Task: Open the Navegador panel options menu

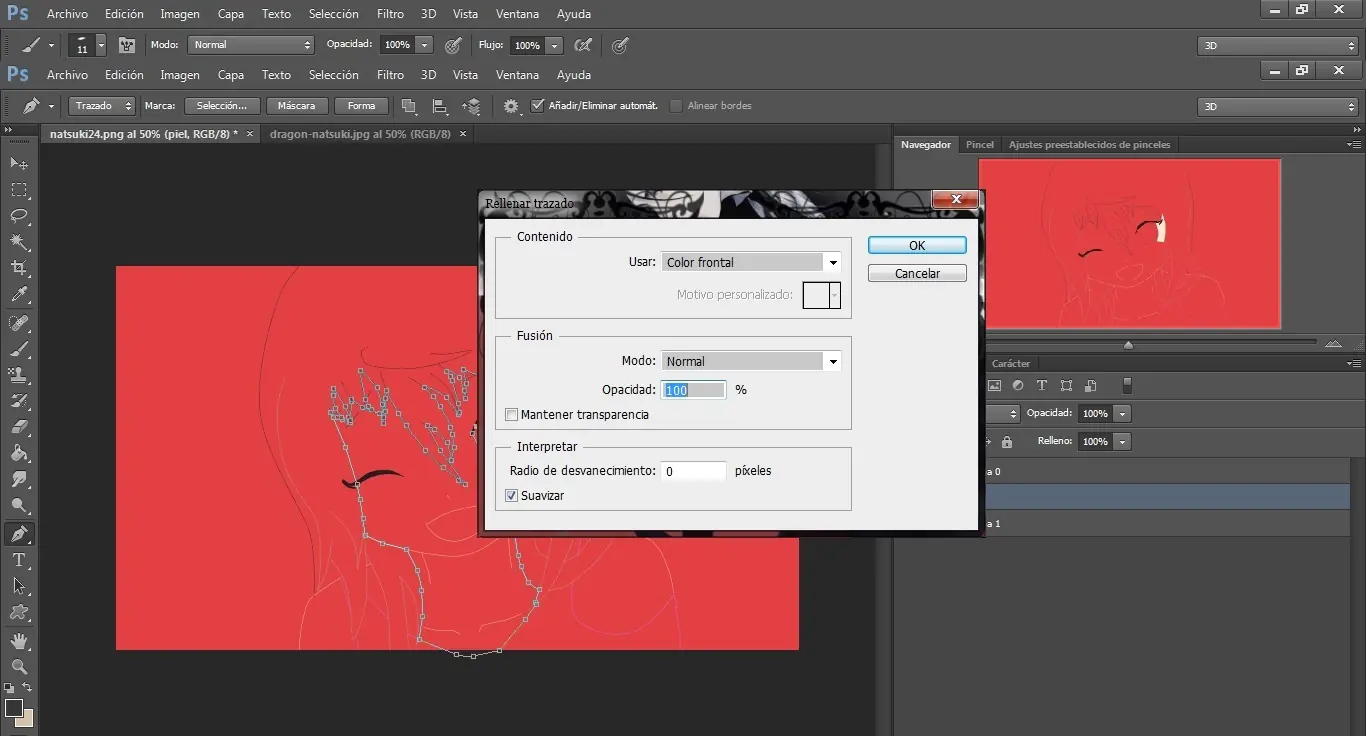Action: click(1353, 145)
